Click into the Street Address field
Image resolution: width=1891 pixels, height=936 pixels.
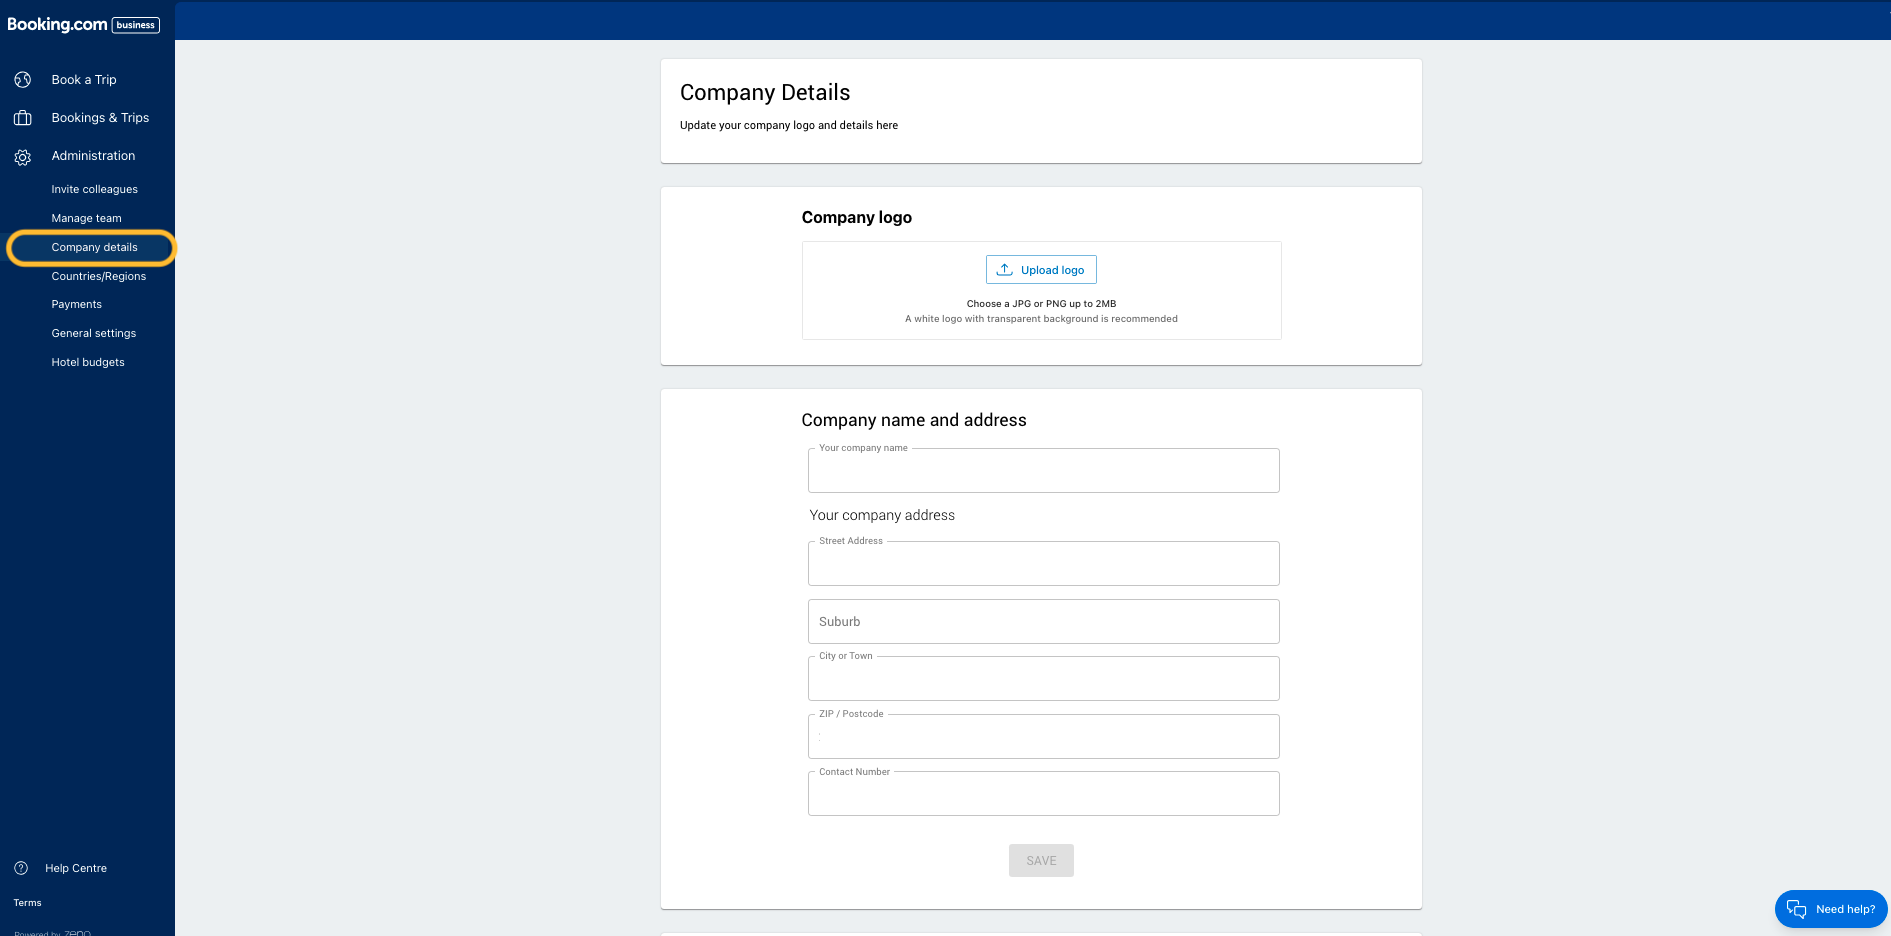pos(1043,564)
